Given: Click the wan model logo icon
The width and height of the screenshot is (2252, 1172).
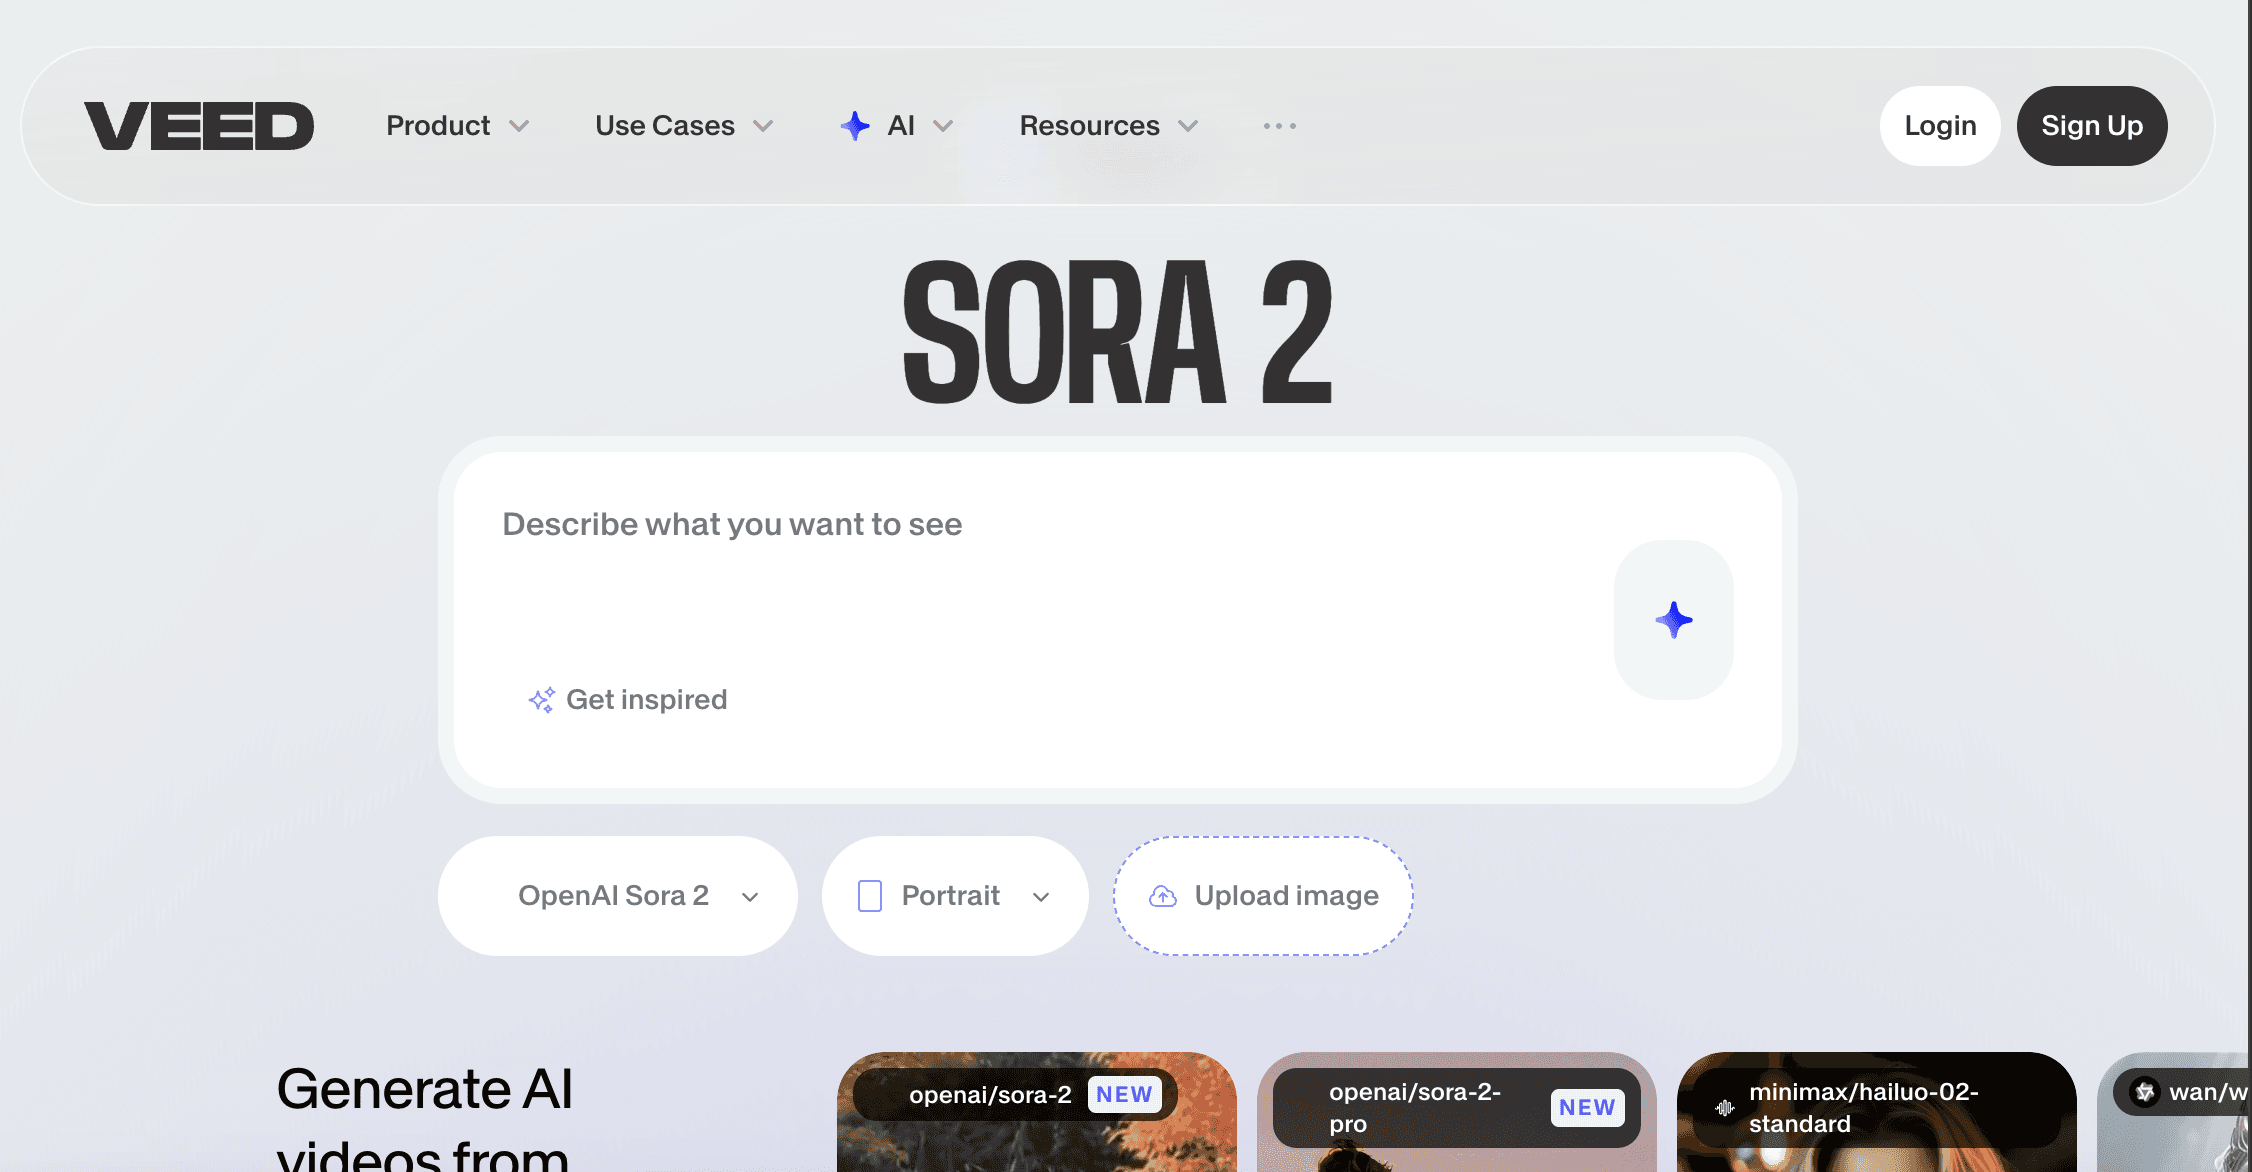Looking at the screenshot, I should 2145,1092.
